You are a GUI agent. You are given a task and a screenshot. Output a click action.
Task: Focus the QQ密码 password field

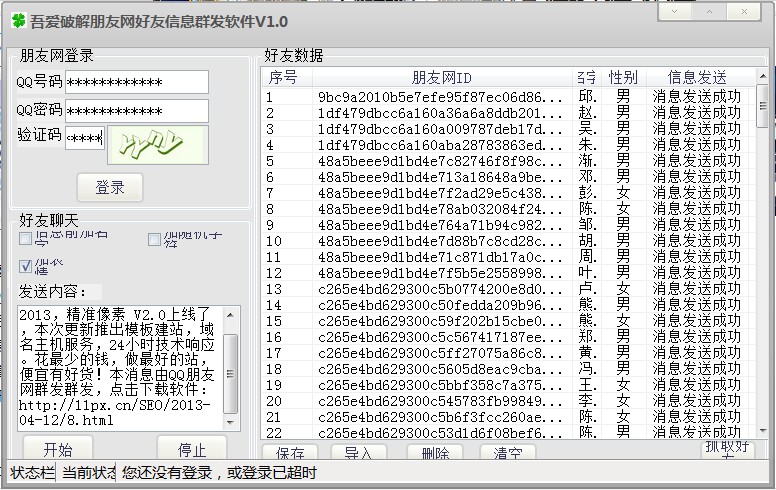tap(137, 111)
